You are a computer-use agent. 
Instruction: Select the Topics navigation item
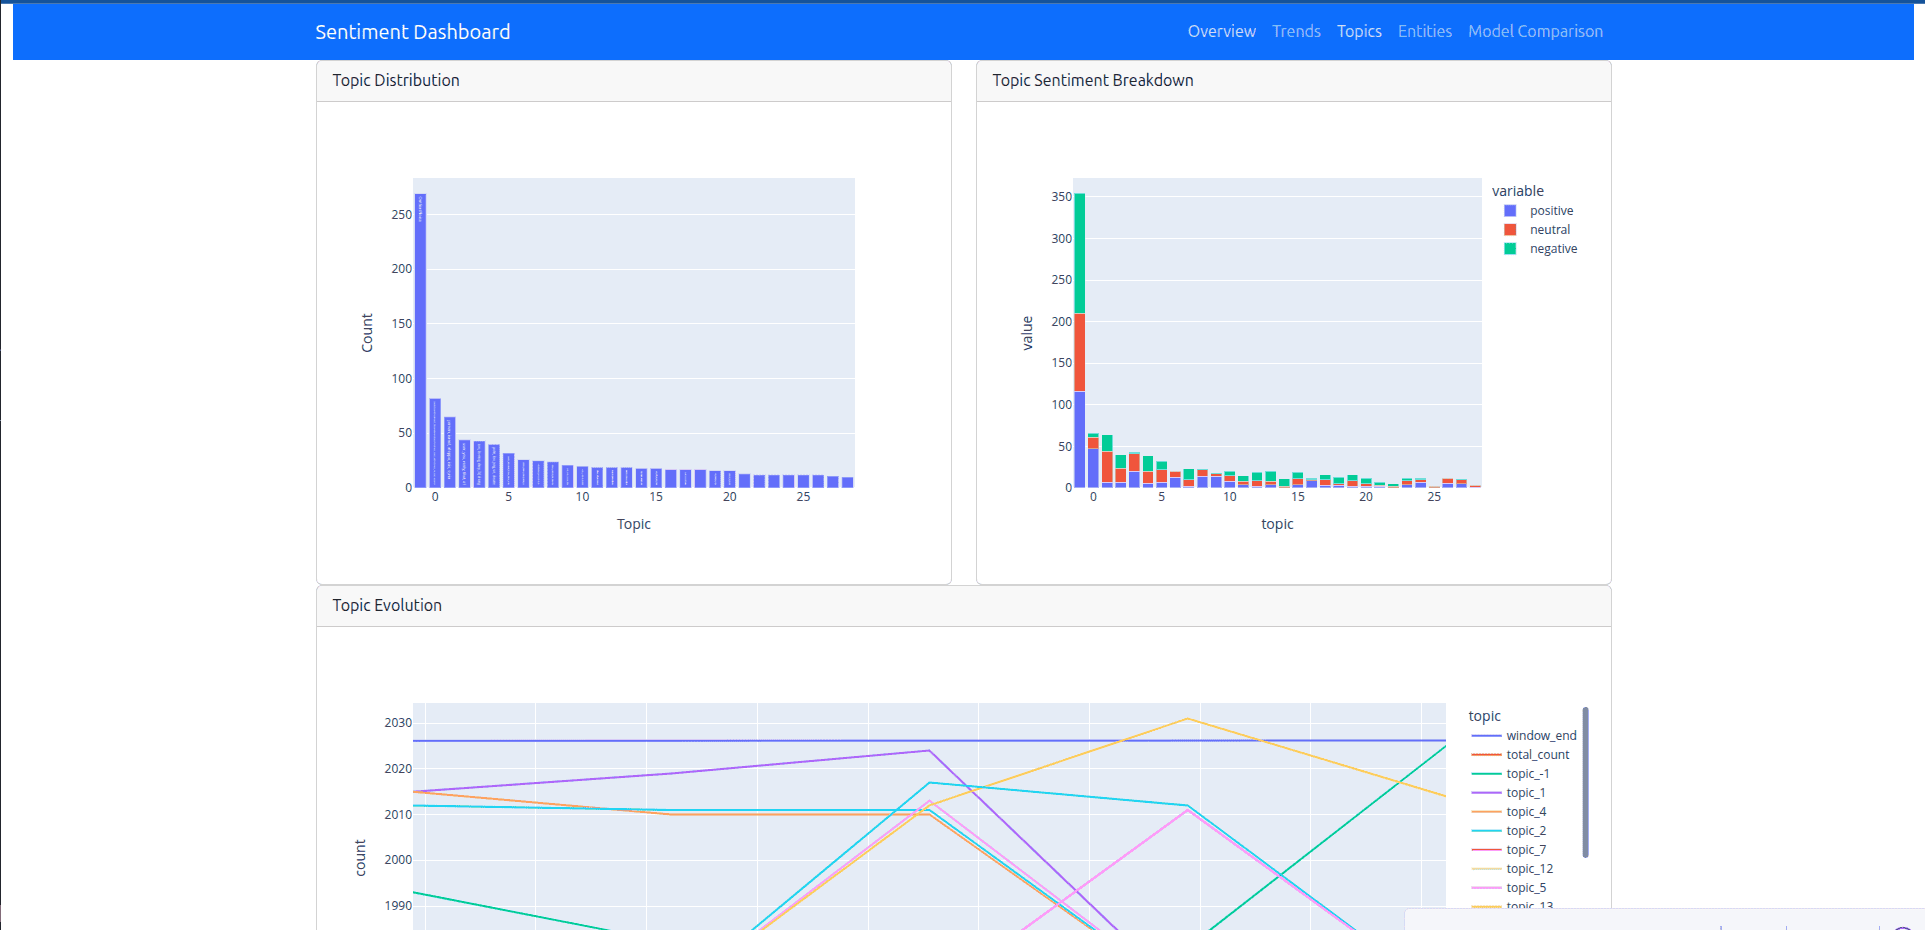pyautogui.click(x=1359, y=31)
